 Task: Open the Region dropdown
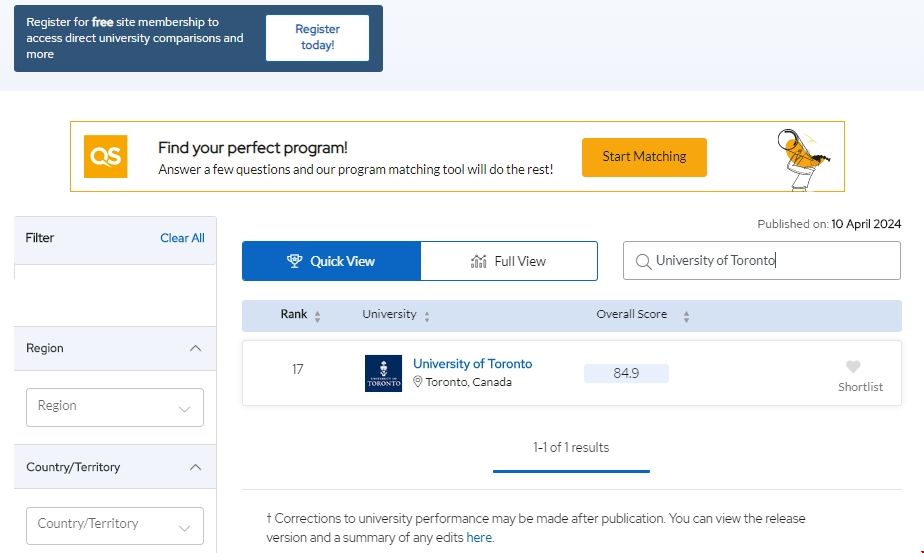tap(115, 407)
